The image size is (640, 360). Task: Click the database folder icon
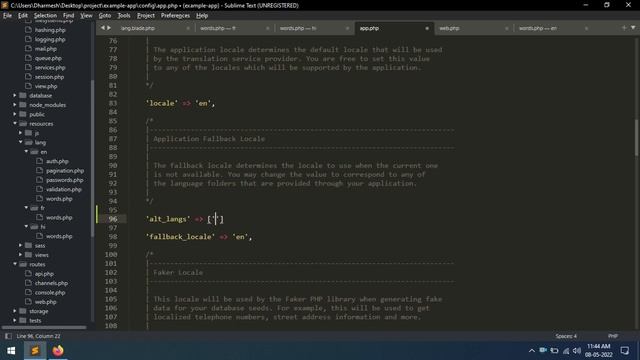click(23, 96)
